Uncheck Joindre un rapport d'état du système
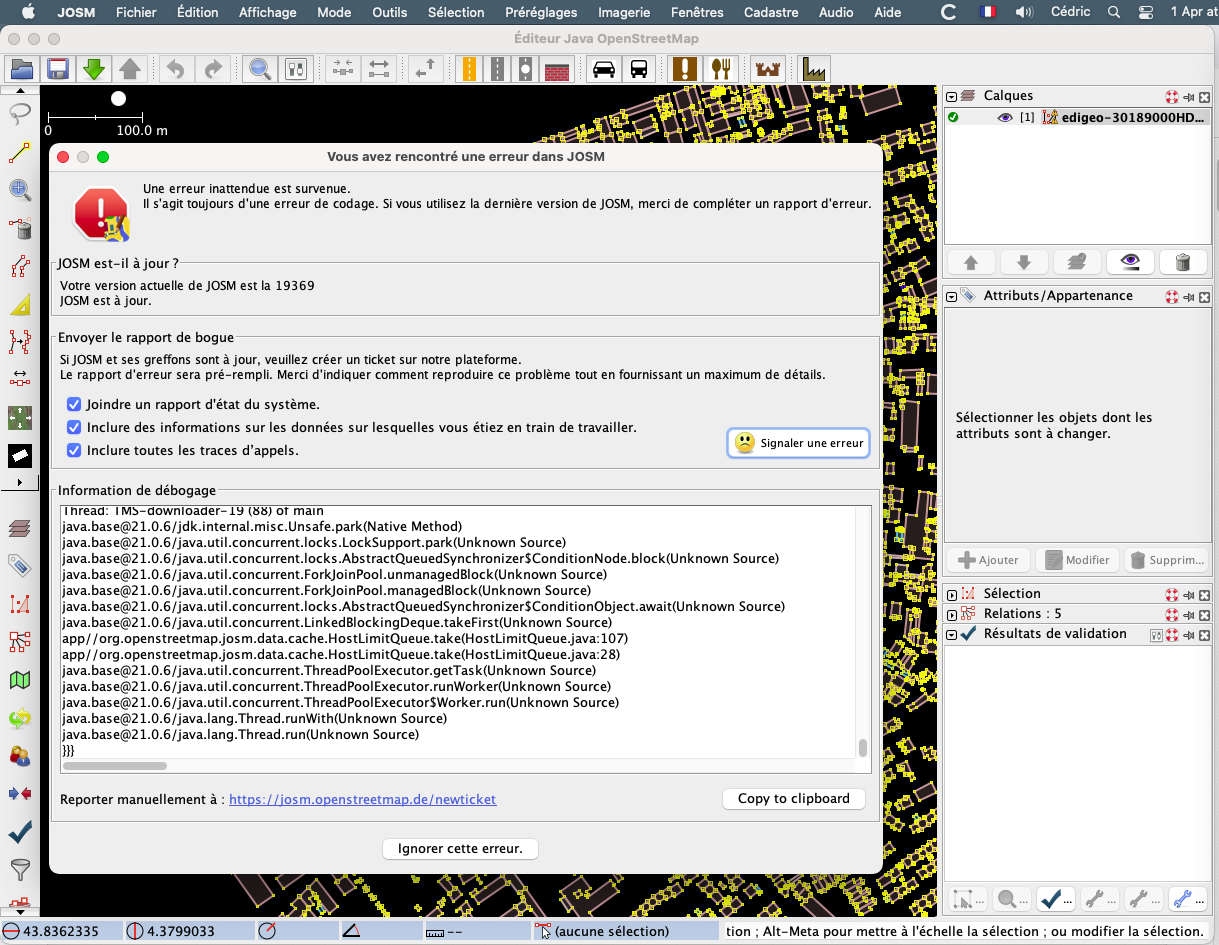This screenshot has width=1219, height=945. click(x=74, y=405)
